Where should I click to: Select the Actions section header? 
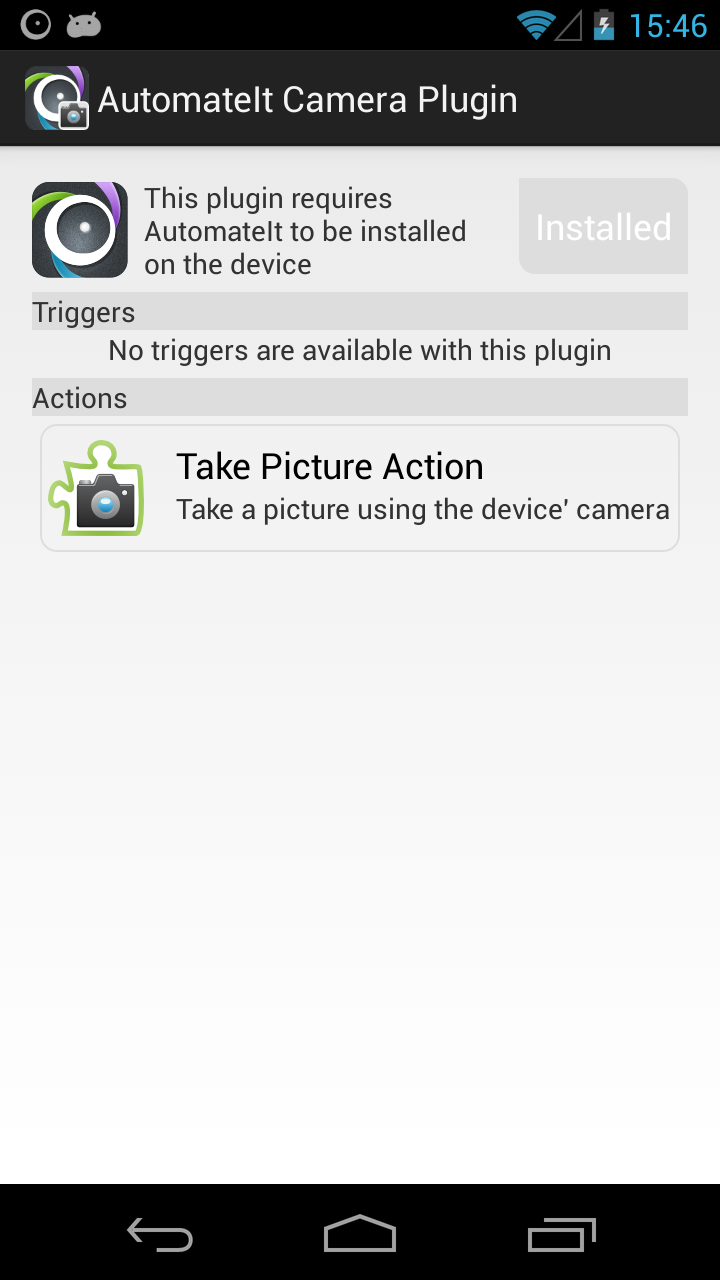[360, 398]
